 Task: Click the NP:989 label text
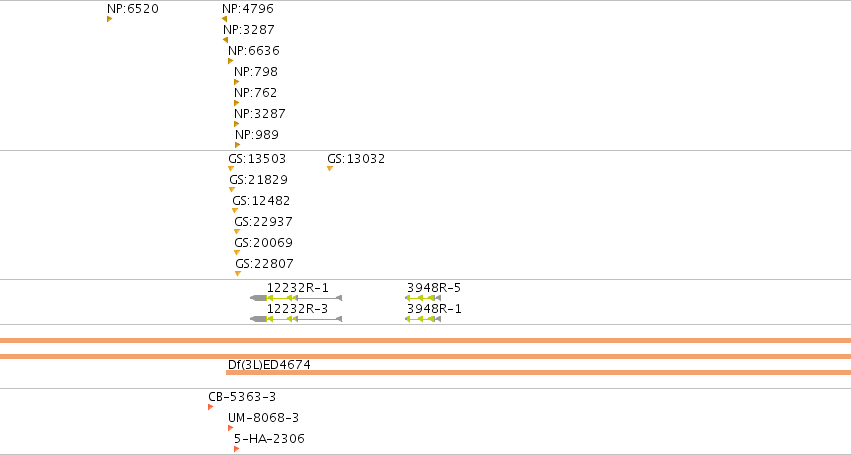pos(257,135)
